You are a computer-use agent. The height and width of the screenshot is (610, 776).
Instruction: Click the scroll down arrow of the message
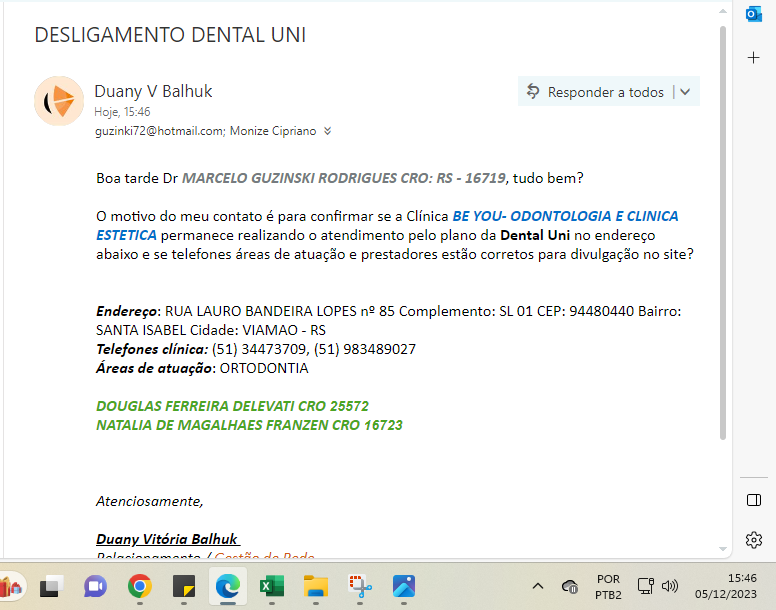coord(723,549)
